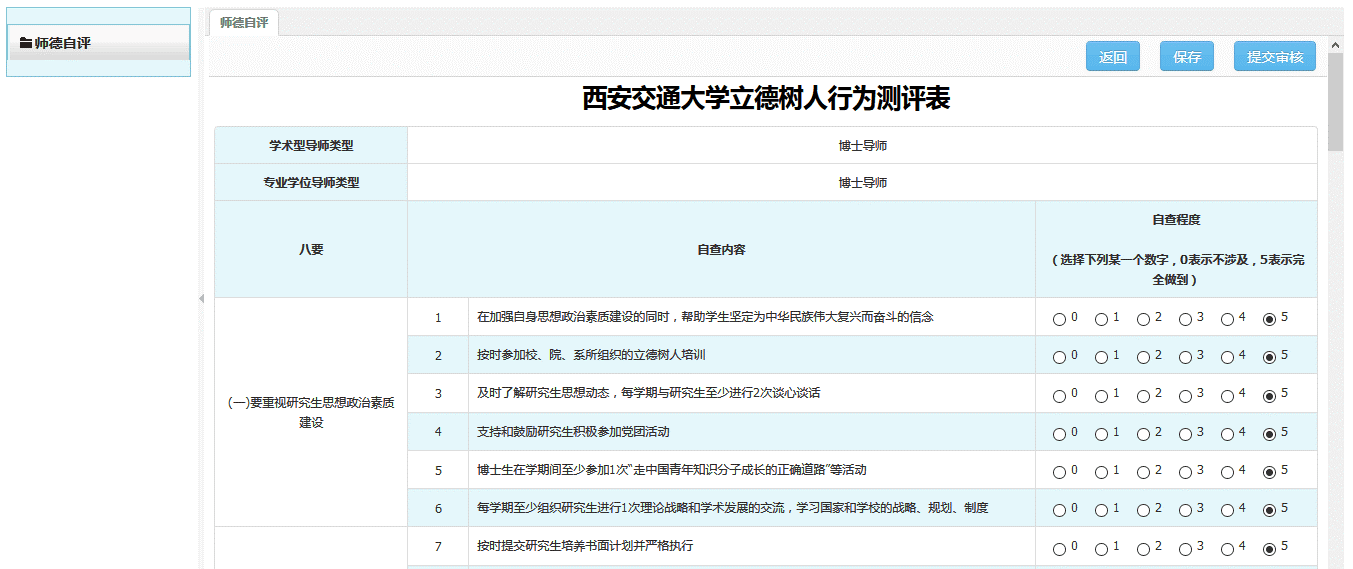Select score 1 for item 2 立德树人培训
The width and height of the screenshot is (1353, 569).
click(x=1101, y=358)
